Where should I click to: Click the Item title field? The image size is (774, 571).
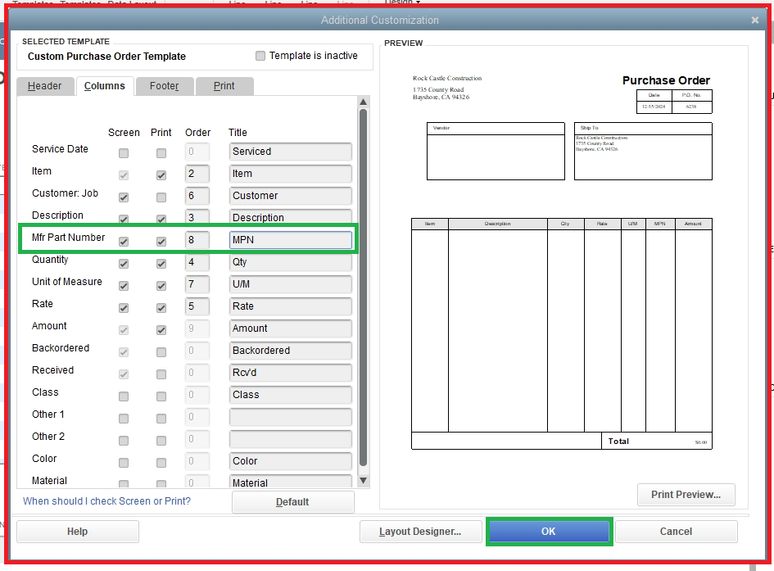click(x=291, y=174)
